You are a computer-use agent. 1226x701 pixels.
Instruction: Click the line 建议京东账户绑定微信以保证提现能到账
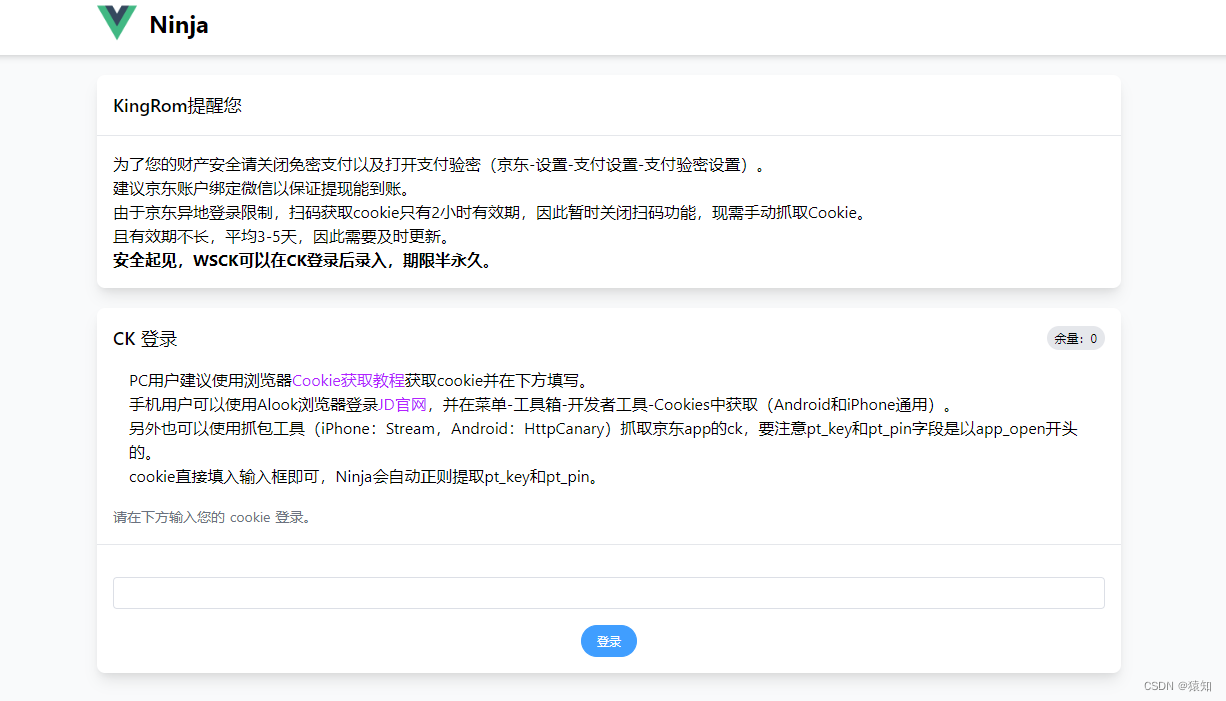tap(262, 189)
